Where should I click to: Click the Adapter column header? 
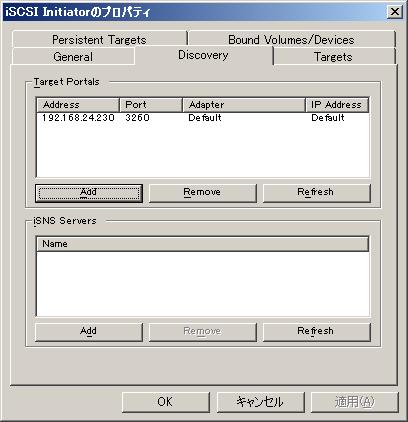[x=244, y=105]
